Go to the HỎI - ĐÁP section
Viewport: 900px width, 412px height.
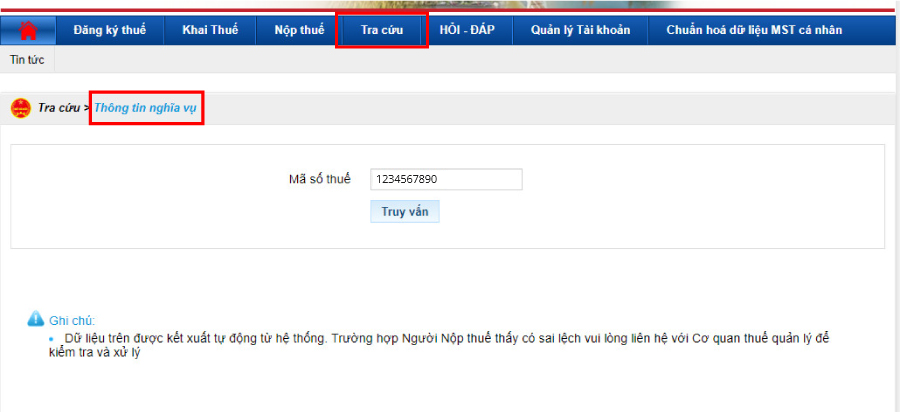pos(467,30)
